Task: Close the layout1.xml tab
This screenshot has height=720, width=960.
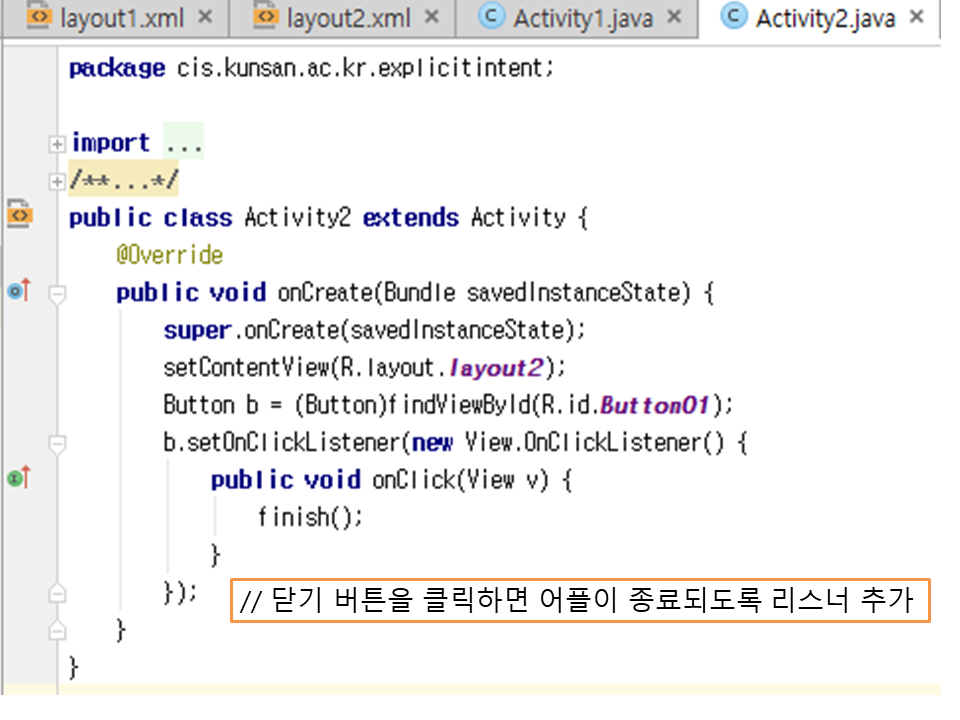Action: click(x=205, y=17)
